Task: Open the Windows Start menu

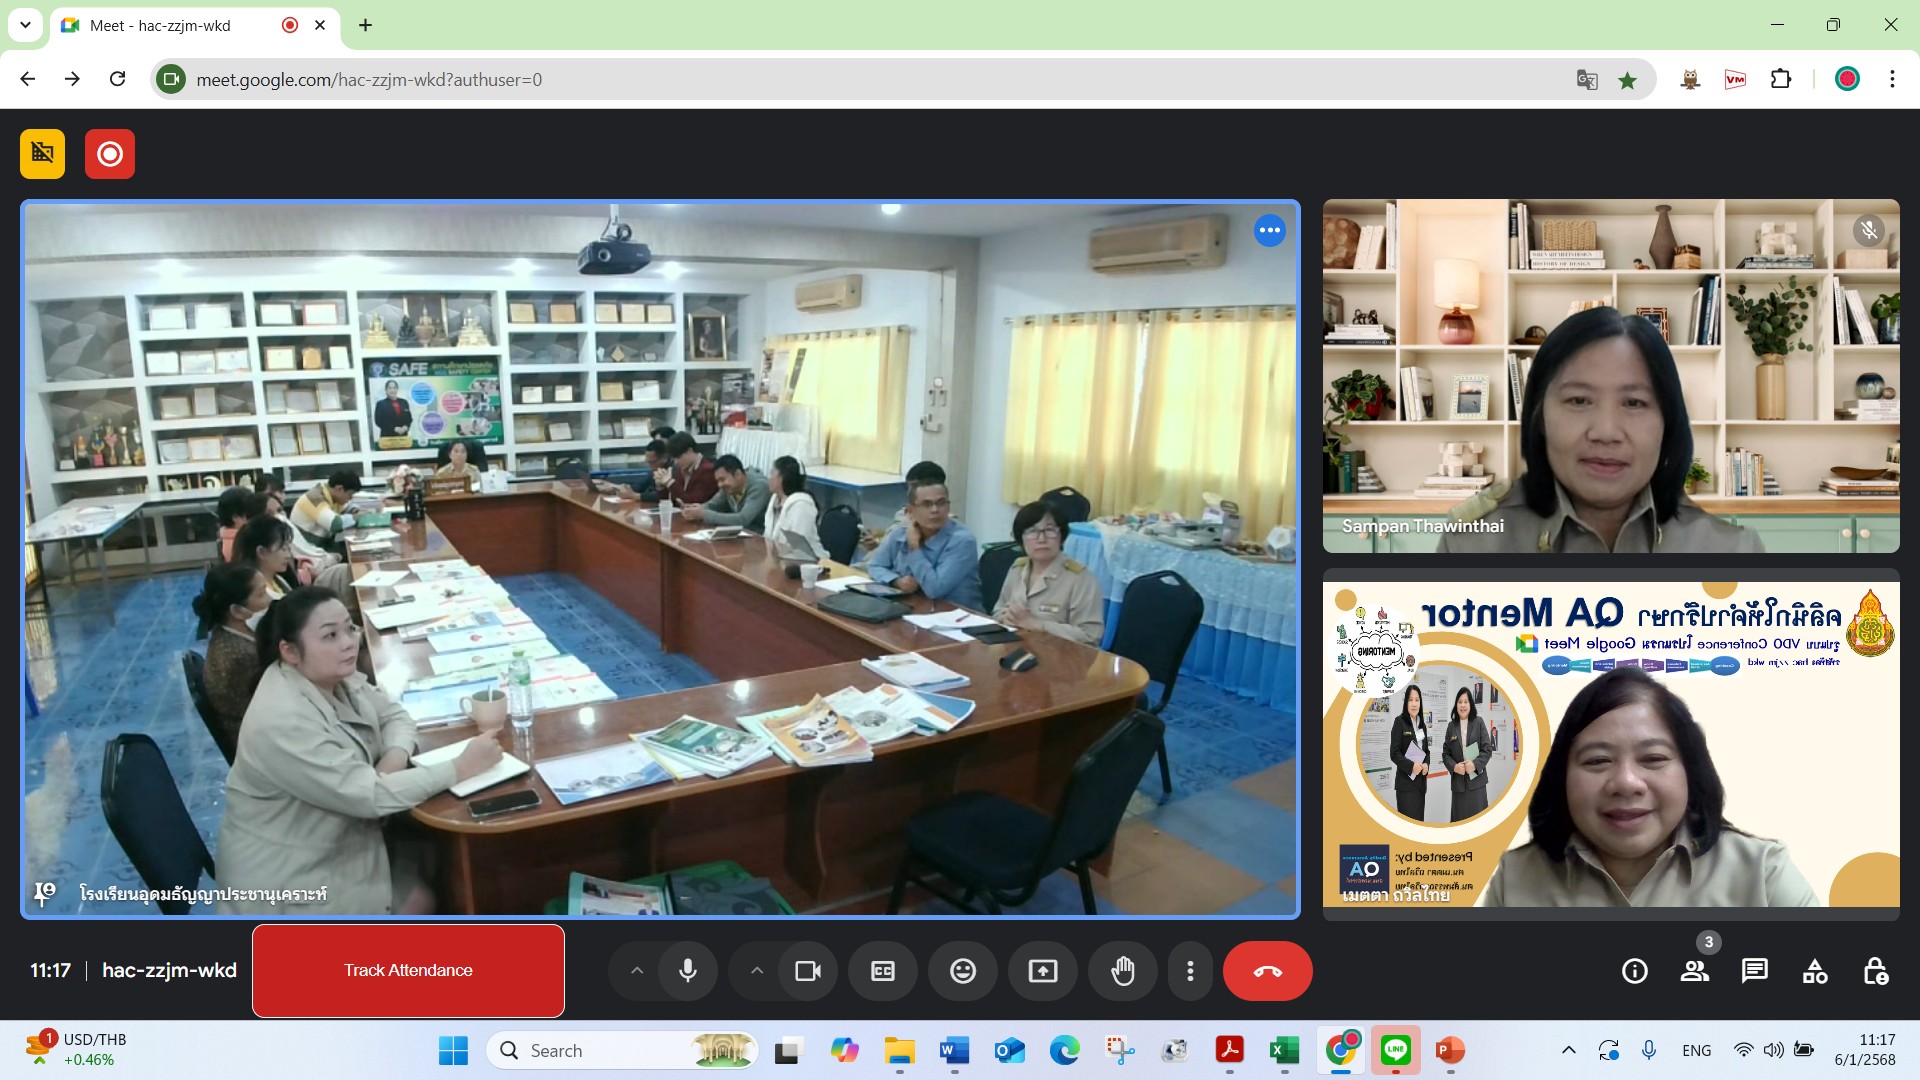Action: (x=453, y=1050)
